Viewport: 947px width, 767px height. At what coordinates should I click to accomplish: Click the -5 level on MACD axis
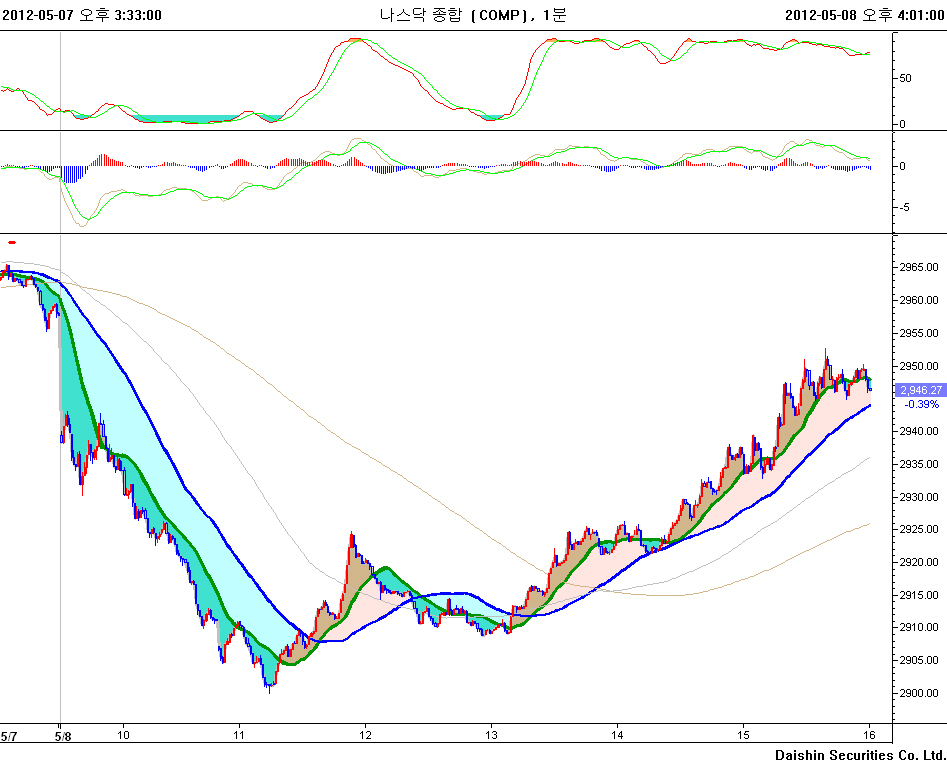pos(904,207)
